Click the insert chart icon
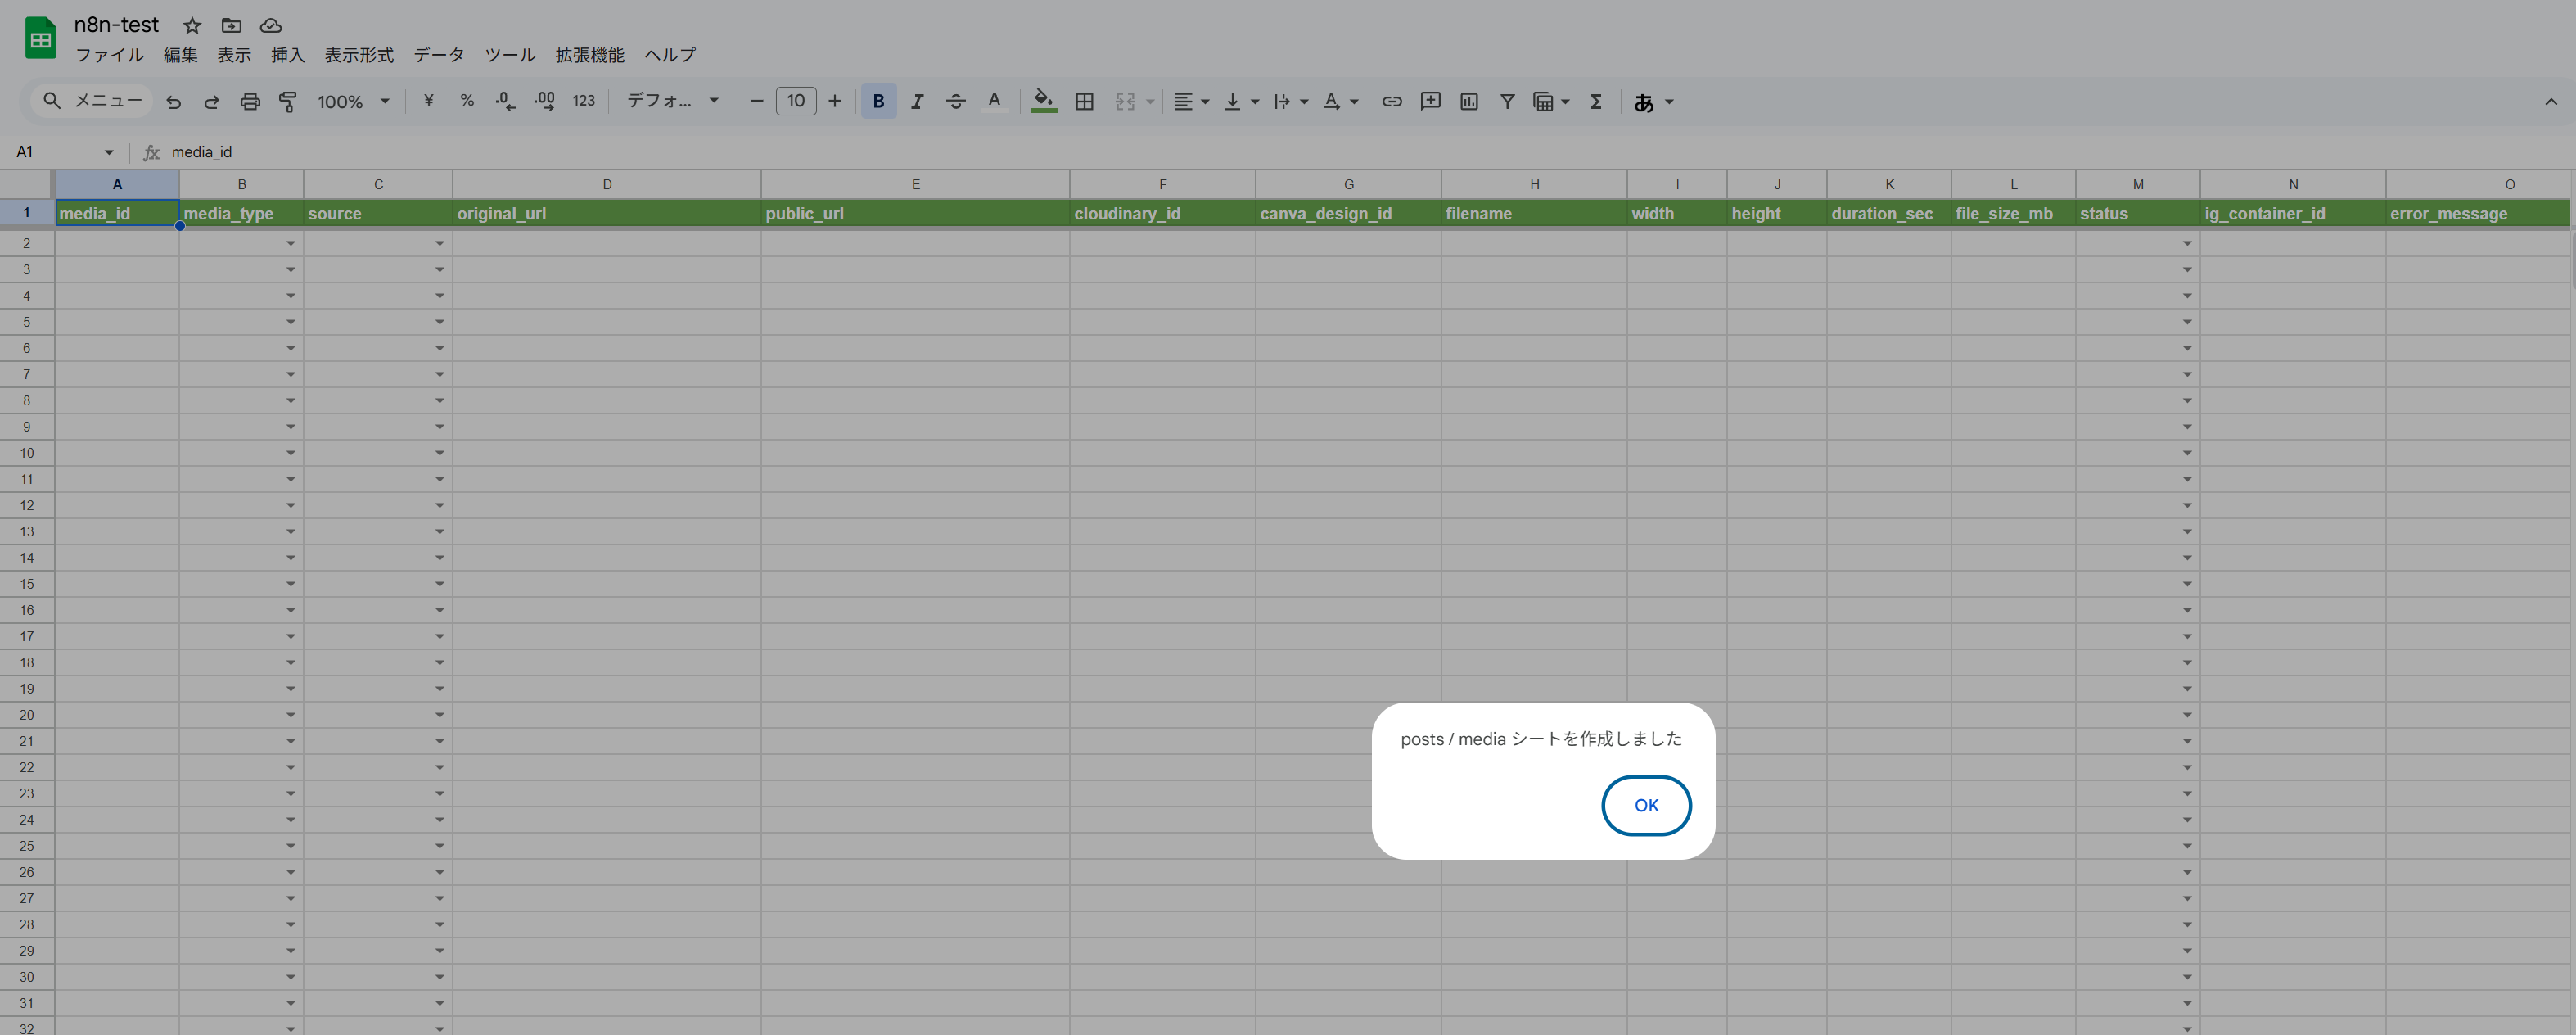This screenshot has height=1035, width=2576. [1468, 102]
